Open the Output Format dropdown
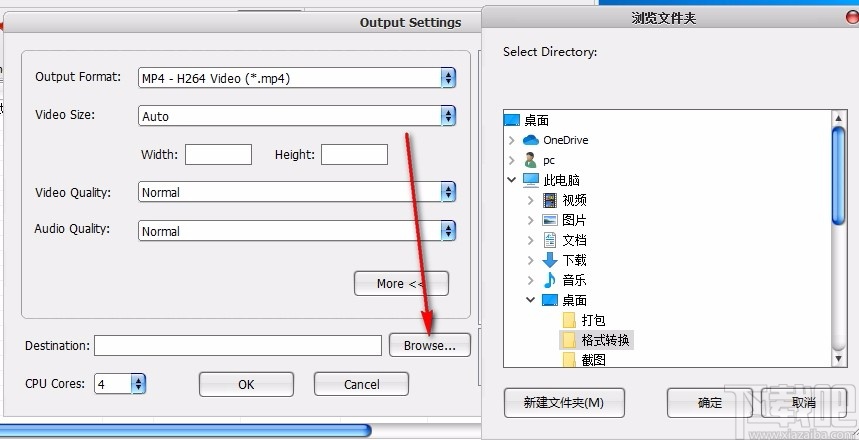The width and height of the screenshot is (859, 440). [x=296, y=78]
